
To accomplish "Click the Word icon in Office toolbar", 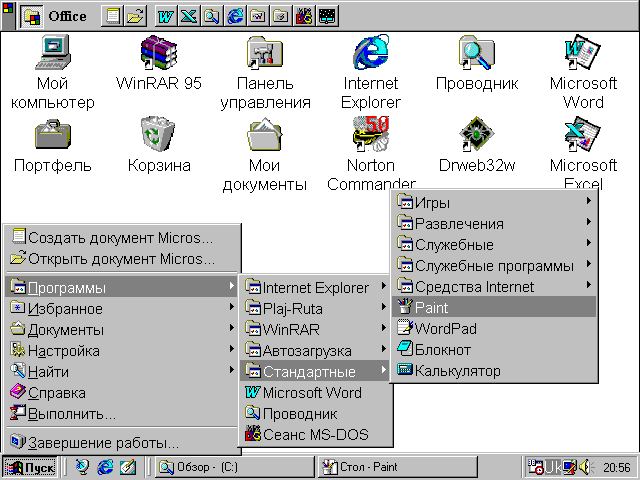I will tap(166, 17).
